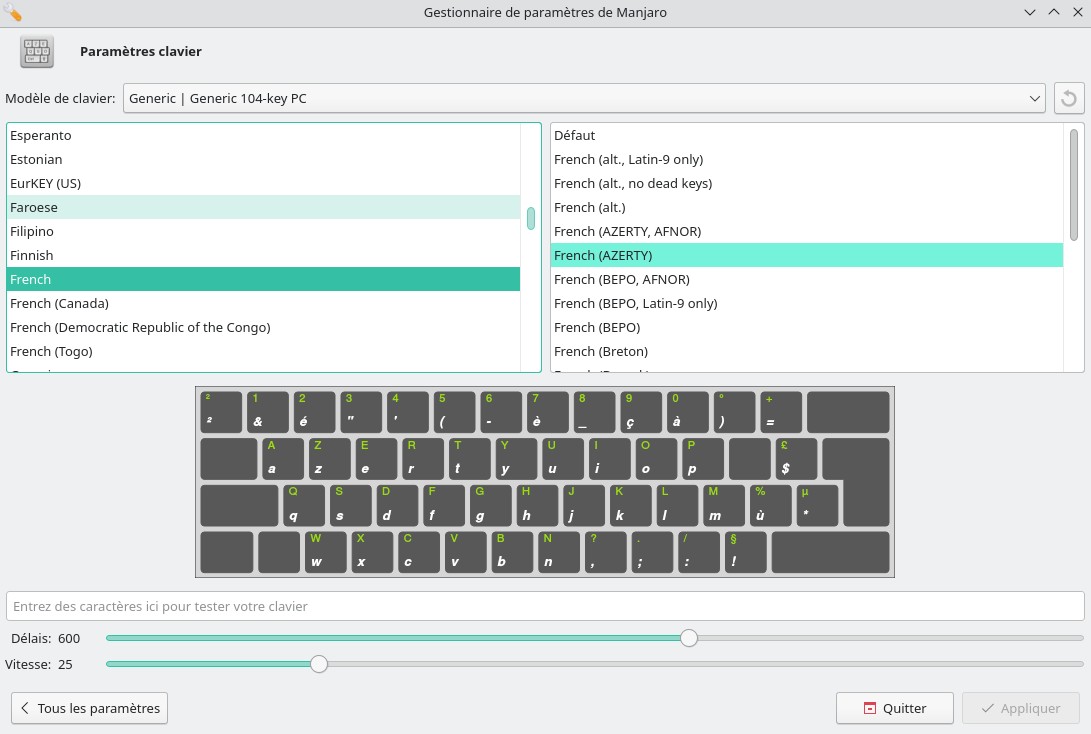Select French (AZERTY, AFNOR) variant
1091x734 pixels.
(x=807, y=232)
